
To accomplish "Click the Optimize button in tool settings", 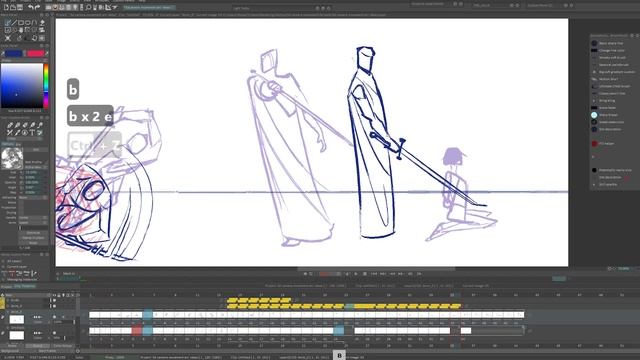I will tap(33, 233).
